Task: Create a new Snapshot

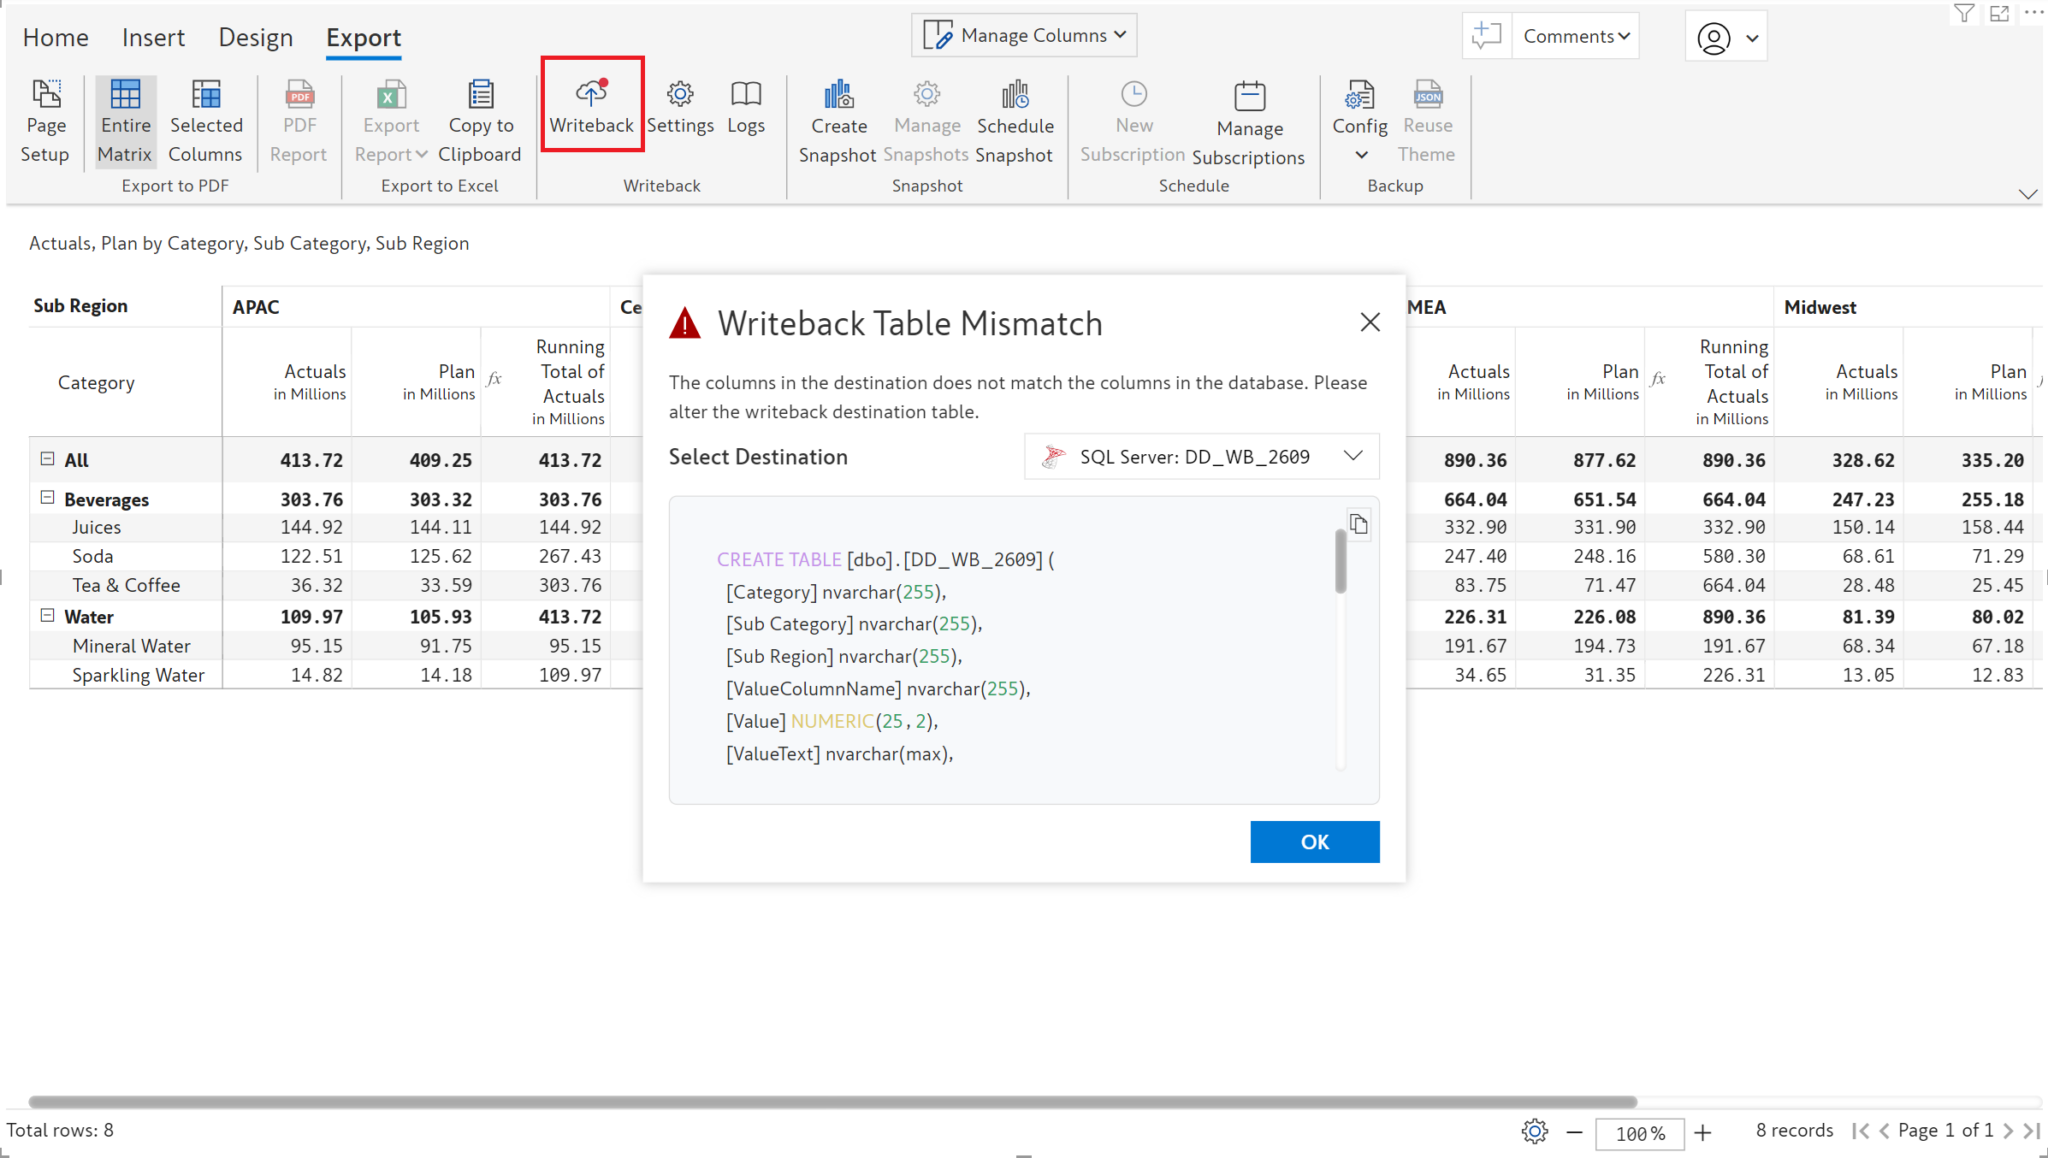Action: pyautogui.click(x=838, y=120)
